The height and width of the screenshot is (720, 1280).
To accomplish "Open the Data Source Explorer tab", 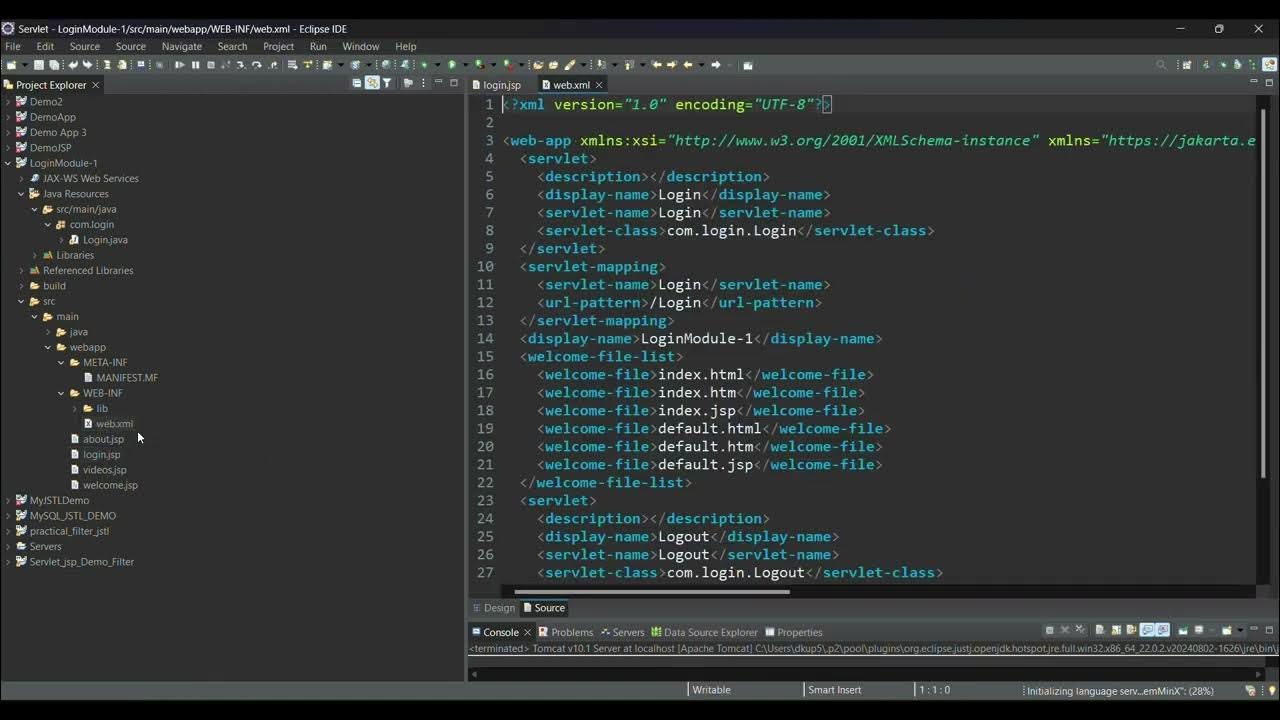I will point(705,632).
